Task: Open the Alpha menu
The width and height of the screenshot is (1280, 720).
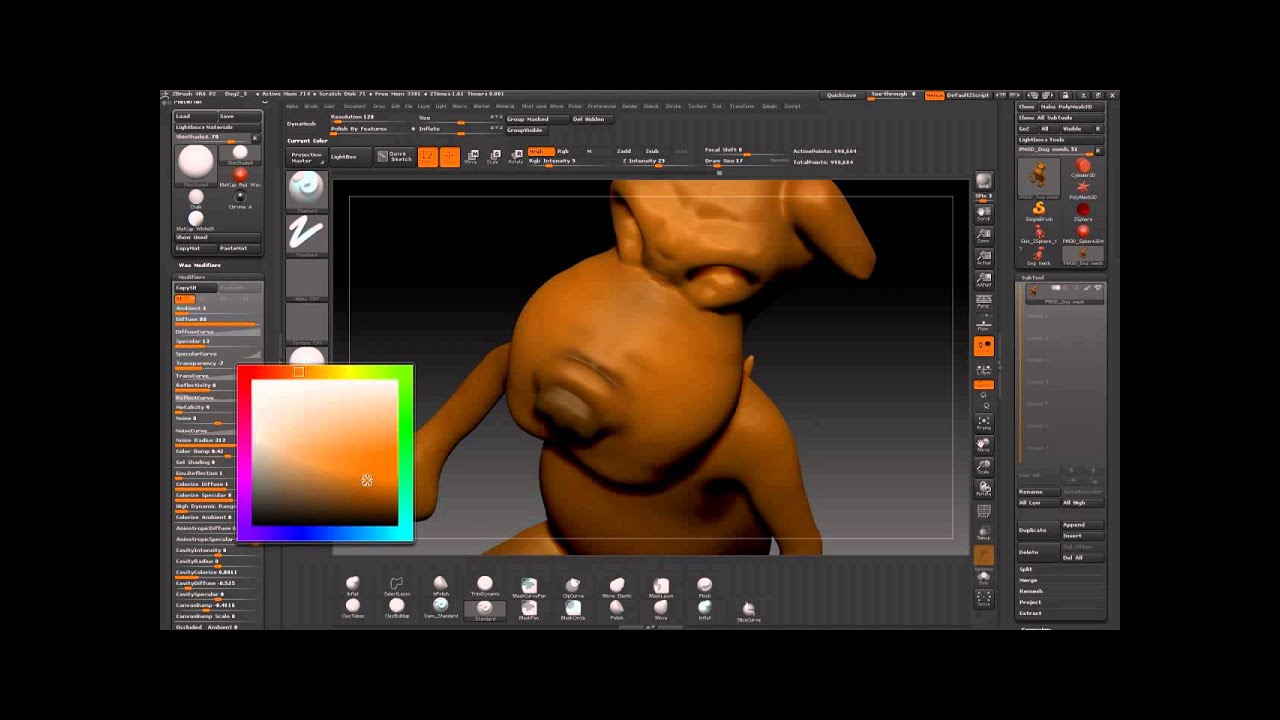Action: [x=292, y=106]
